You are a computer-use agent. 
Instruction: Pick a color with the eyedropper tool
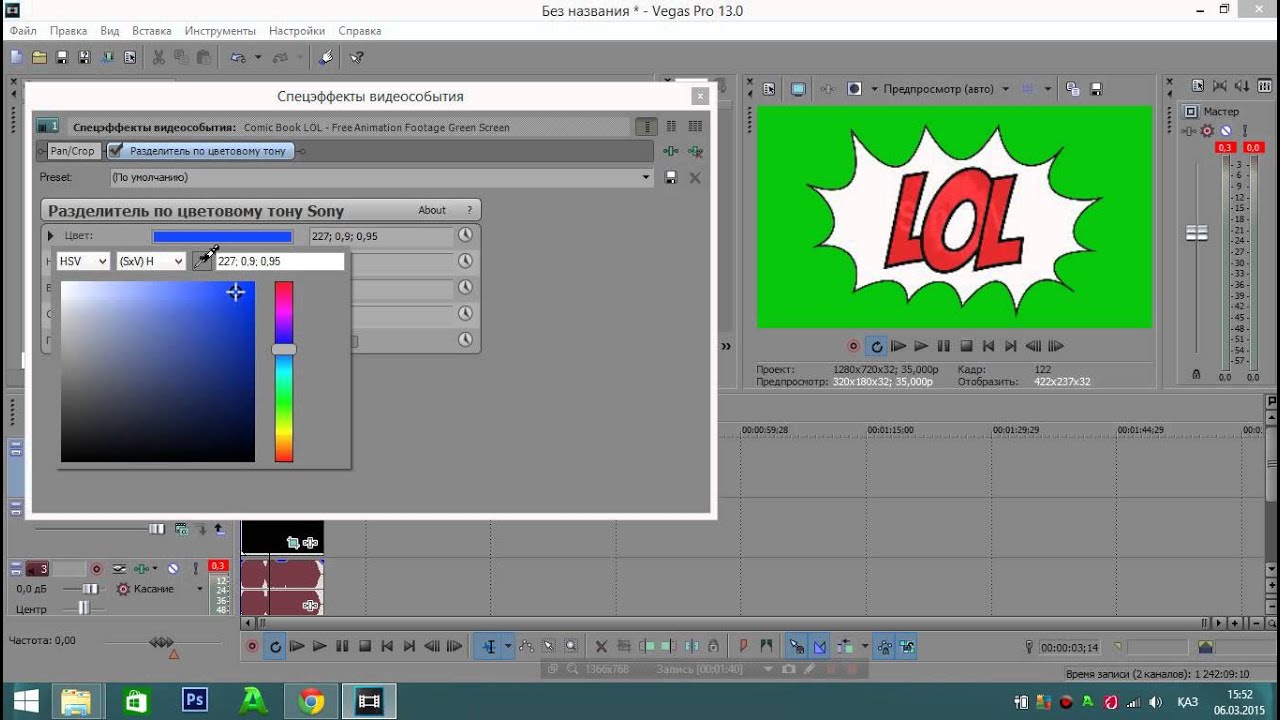(204, 260)
